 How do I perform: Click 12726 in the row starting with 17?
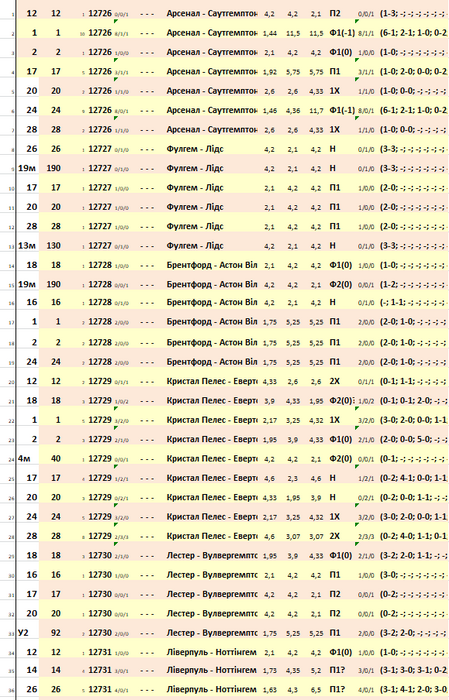pyautogui.click(x=100, y=71)
